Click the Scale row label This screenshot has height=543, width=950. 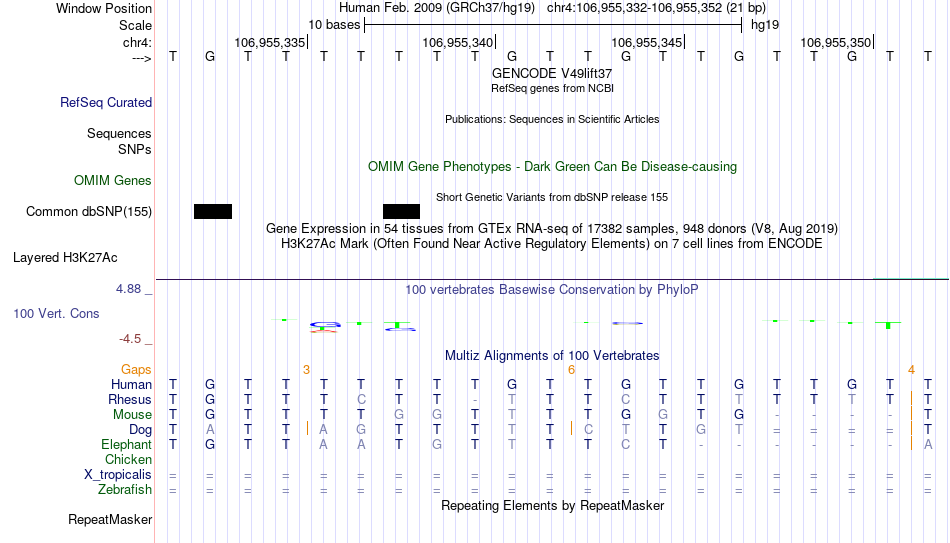pos(135,25)
